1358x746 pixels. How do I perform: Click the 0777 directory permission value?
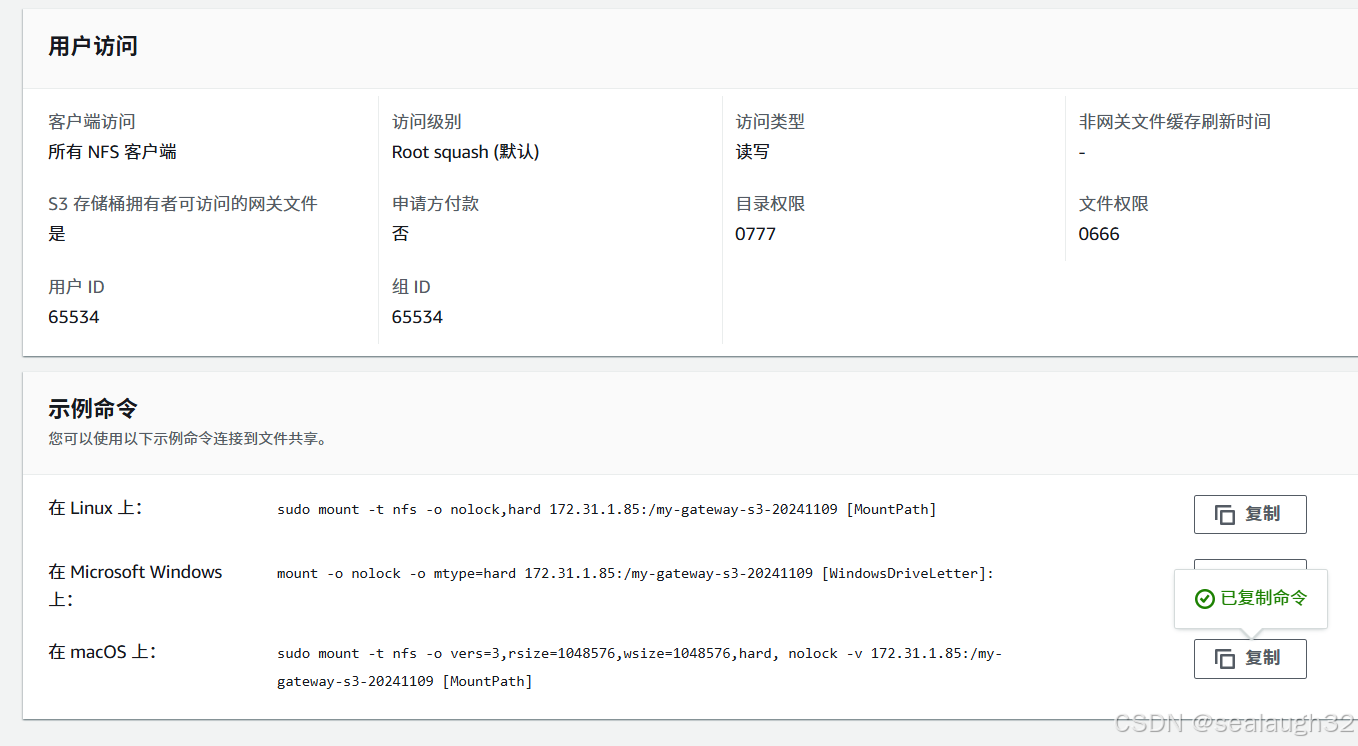(756, 234)
